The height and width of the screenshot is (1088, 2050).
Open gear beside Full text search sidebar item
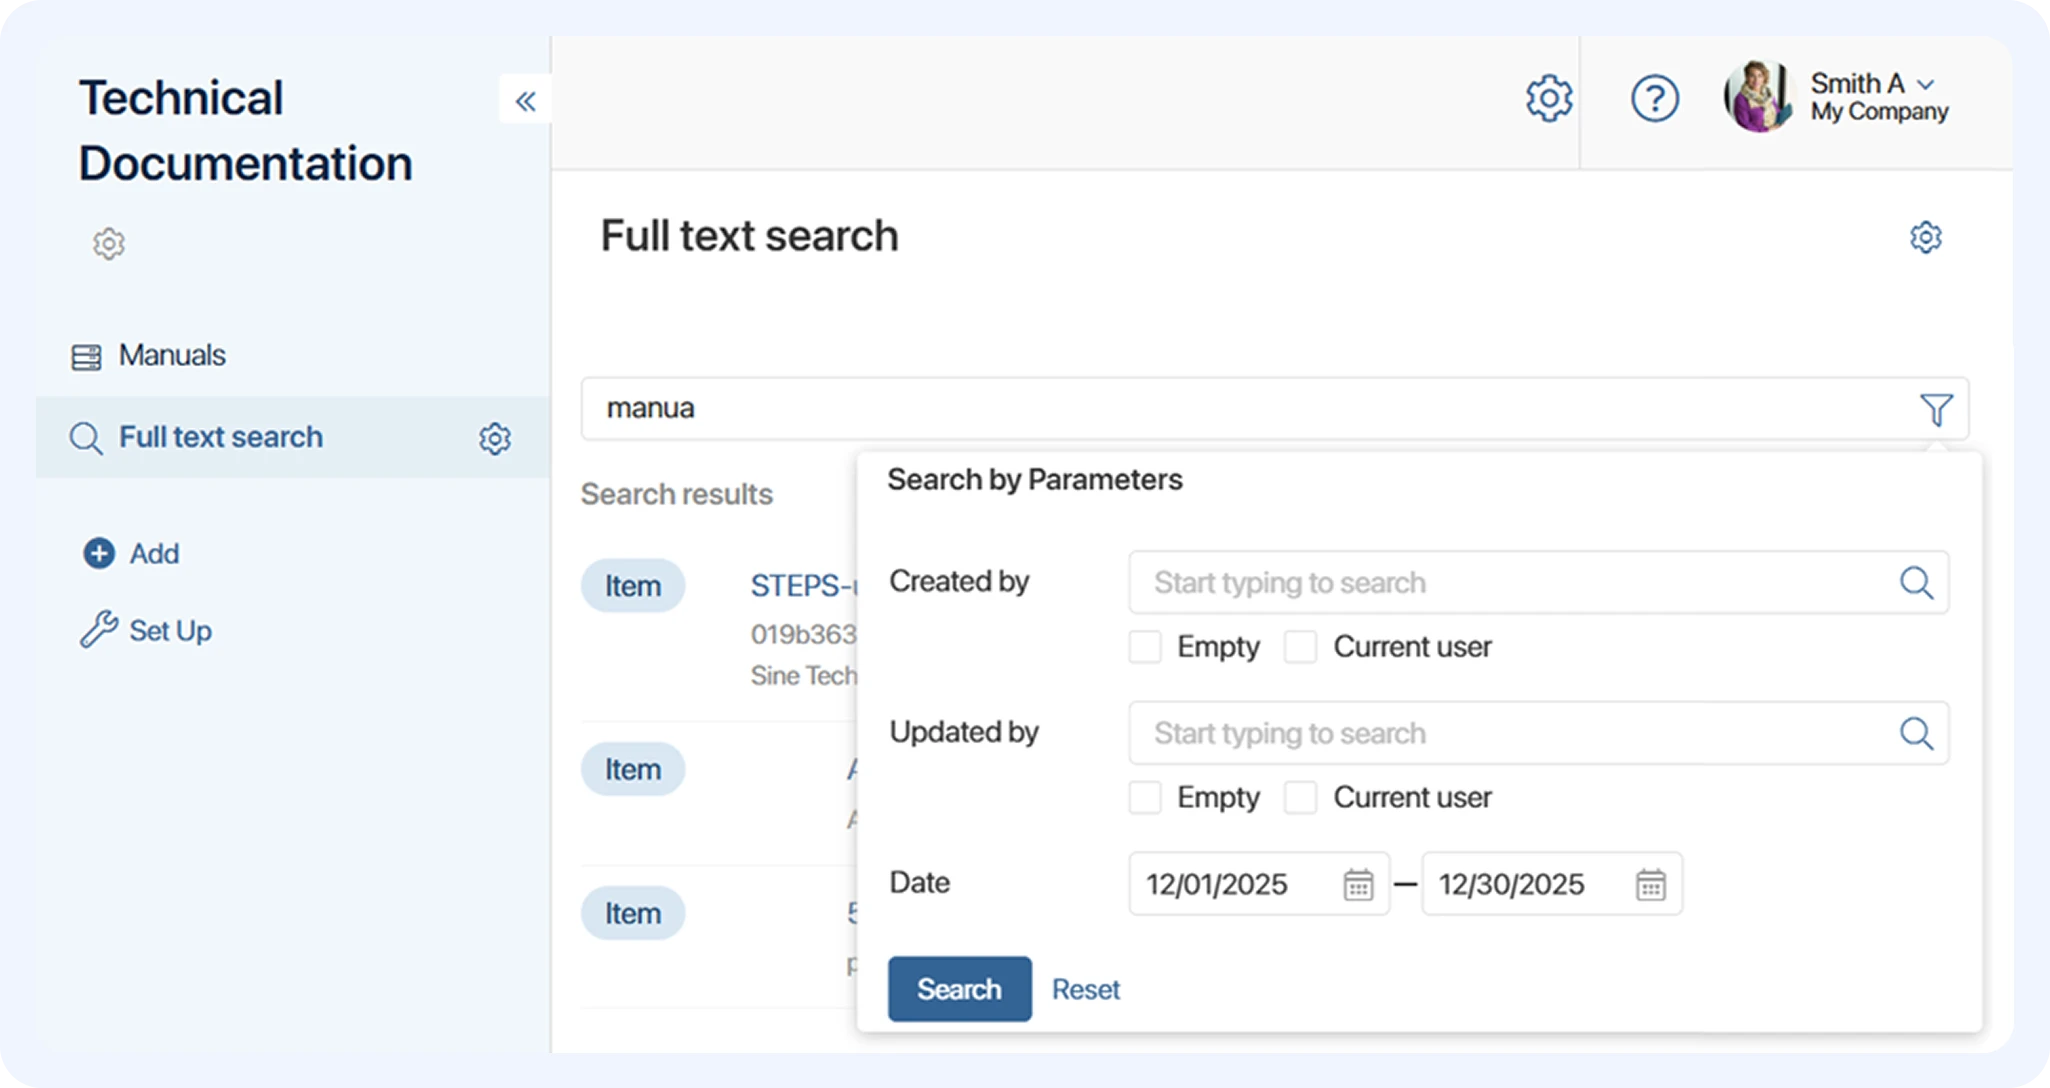coord(494,438)
